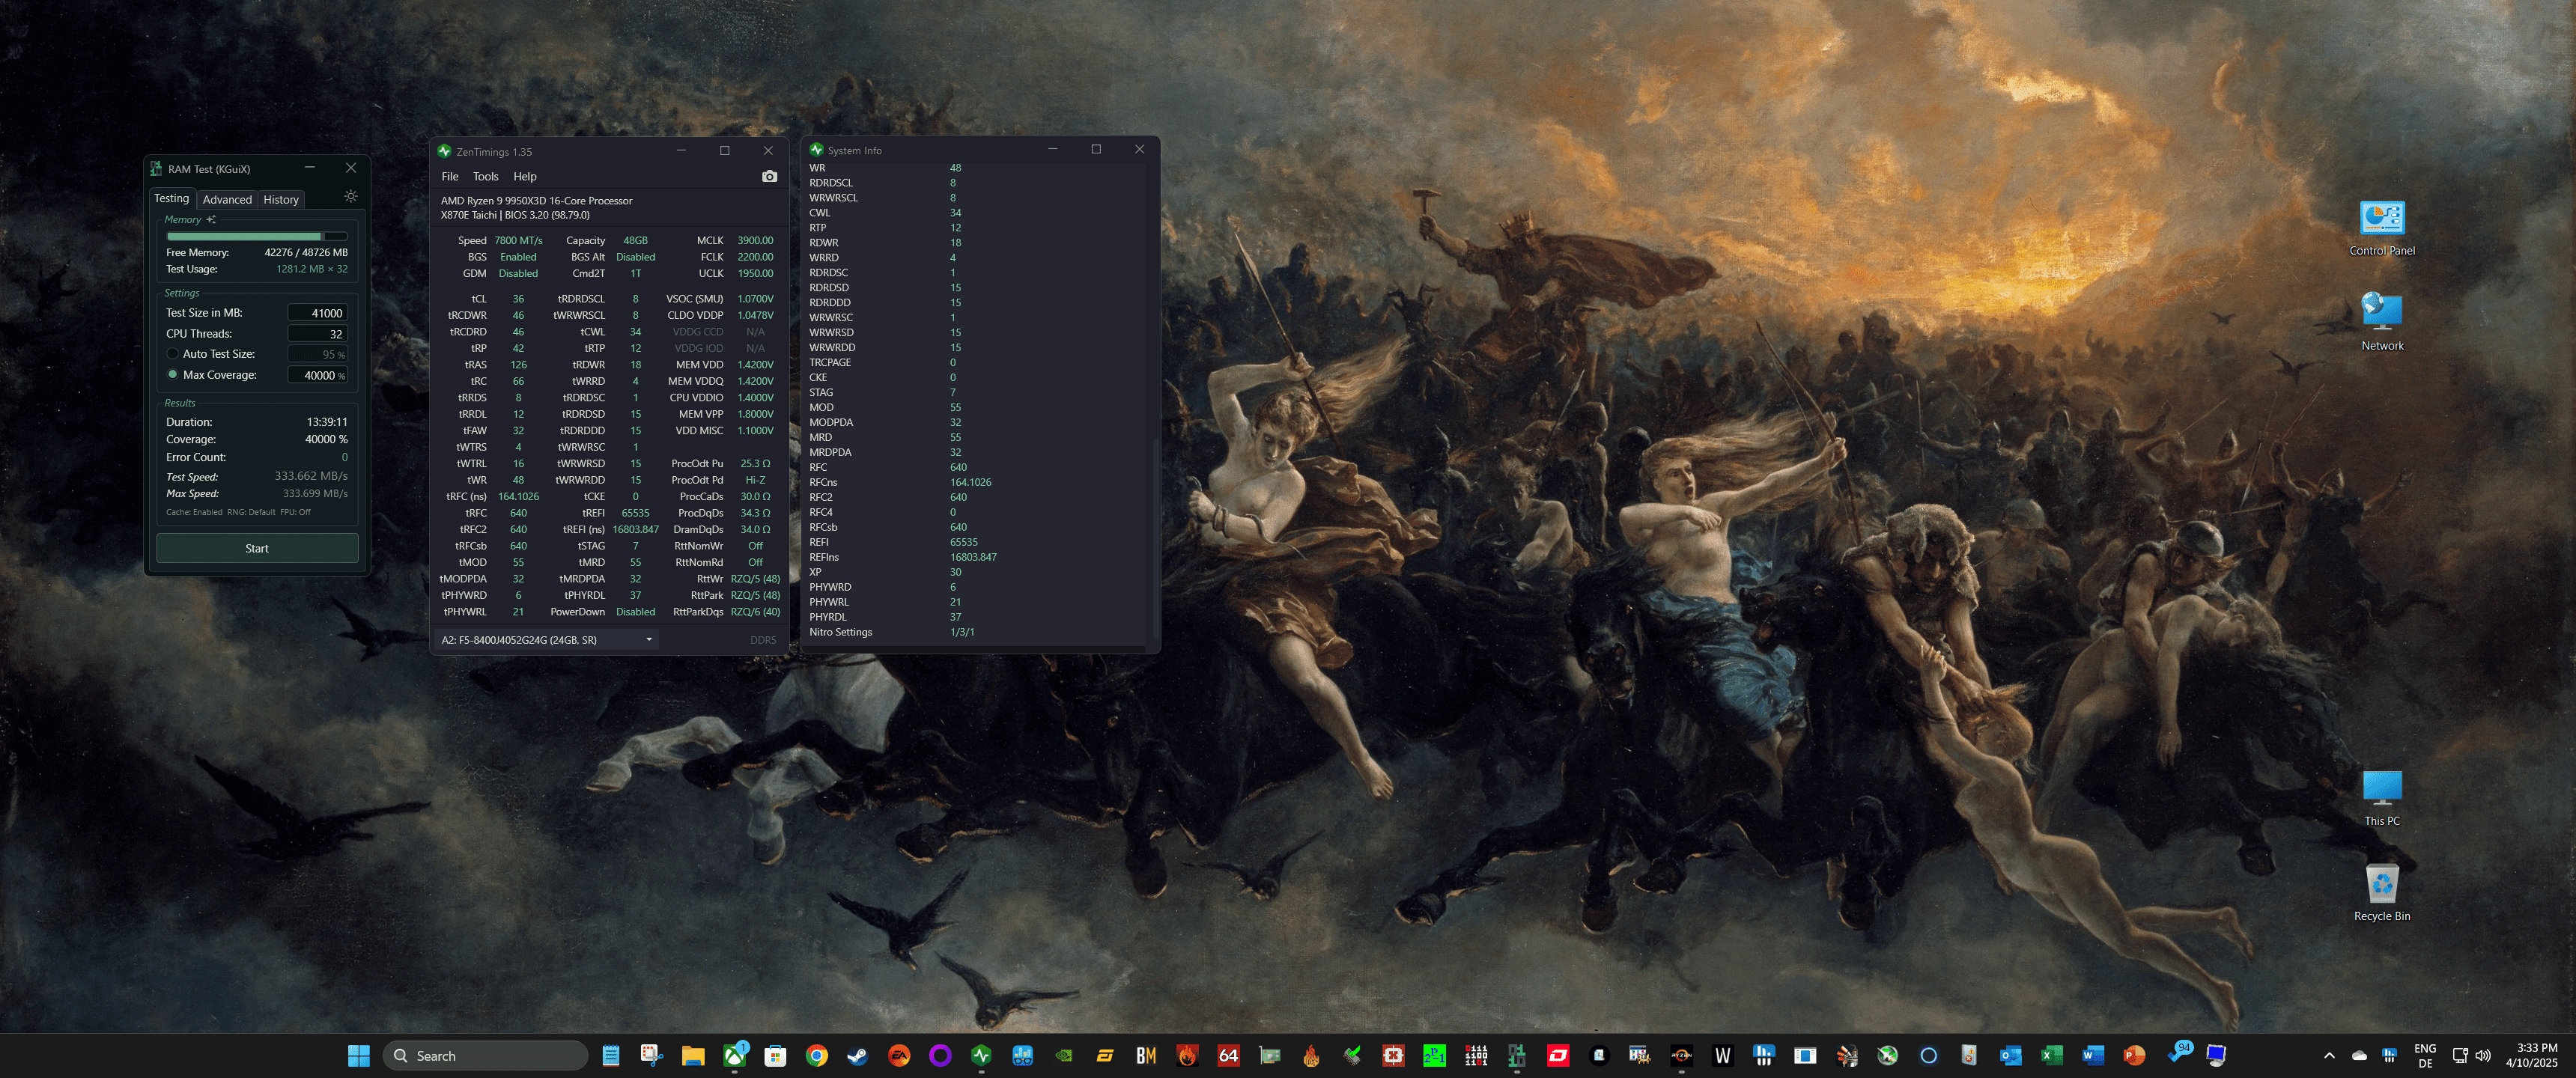Click the ZenTimings screenshot camera icon
This screenshot has height=1078, width=2576.
769,176
